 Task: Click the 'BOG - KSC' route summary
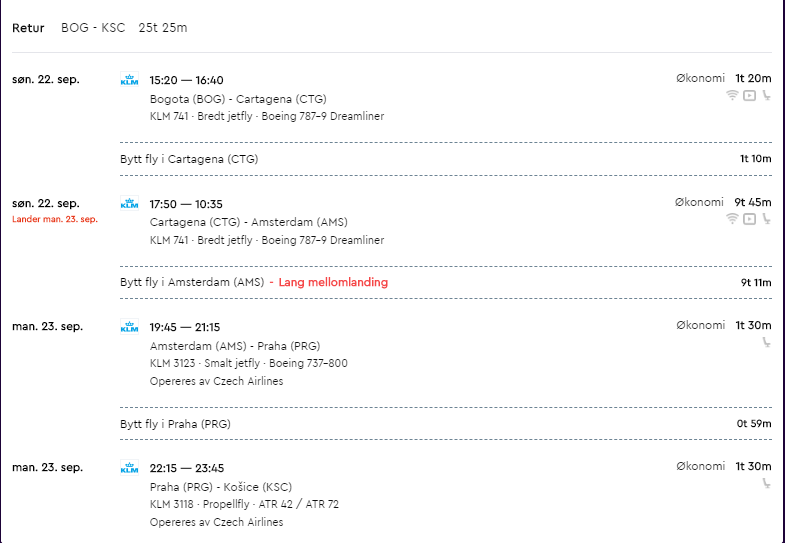[93, 28]
